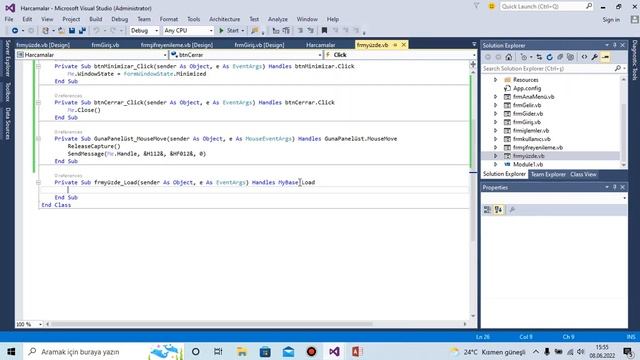Click the Save All toolbar icon
The height and width of the screenshot is (360, 640).
click(82, 31)
